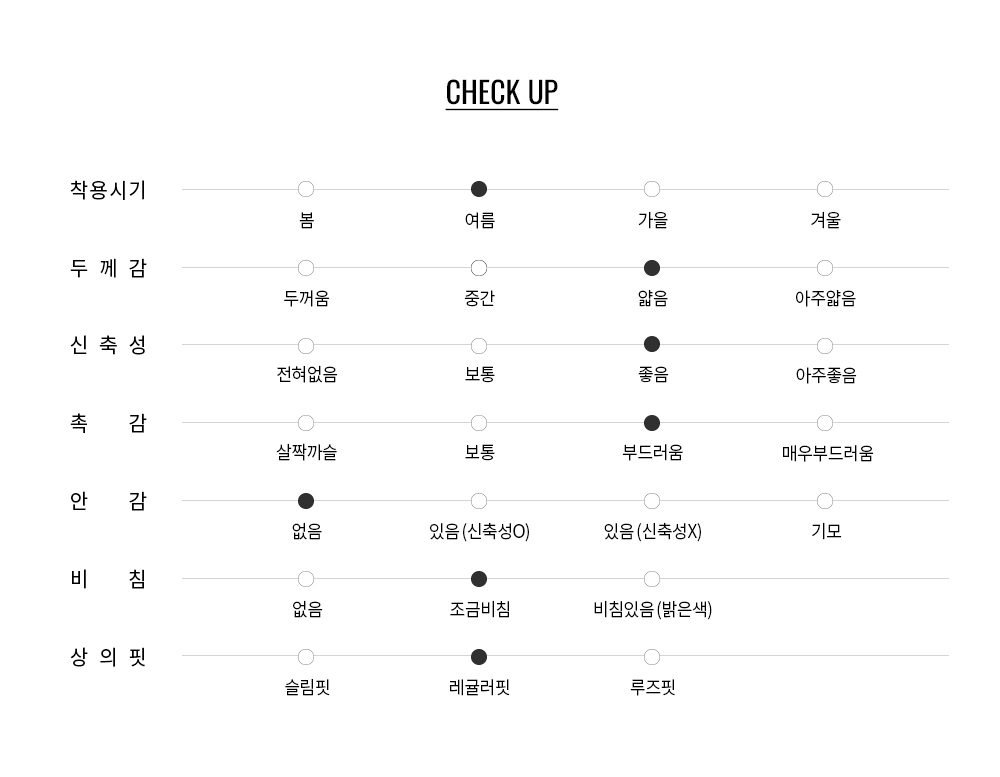Choose the 아주좋음 circle
Viewport: 1000px width, 777px height.
pos(825,346)
